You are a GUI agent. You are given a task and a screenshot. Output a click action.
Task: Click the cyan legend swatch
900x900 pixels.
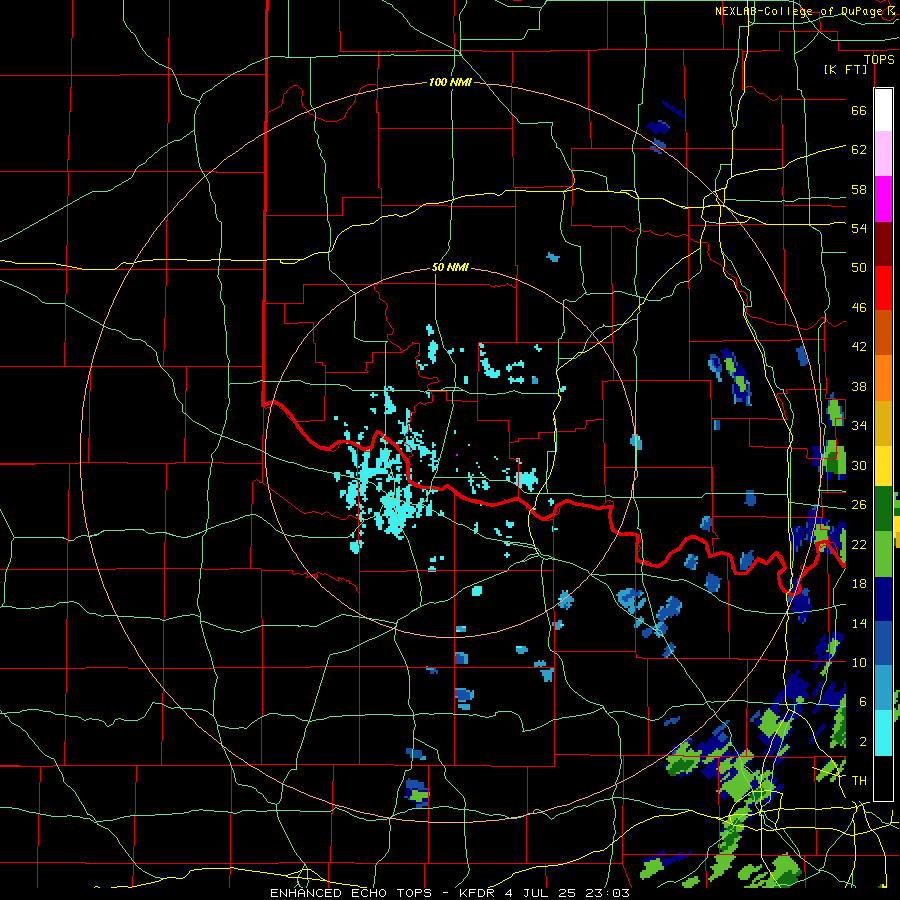(x=883, y=733)
